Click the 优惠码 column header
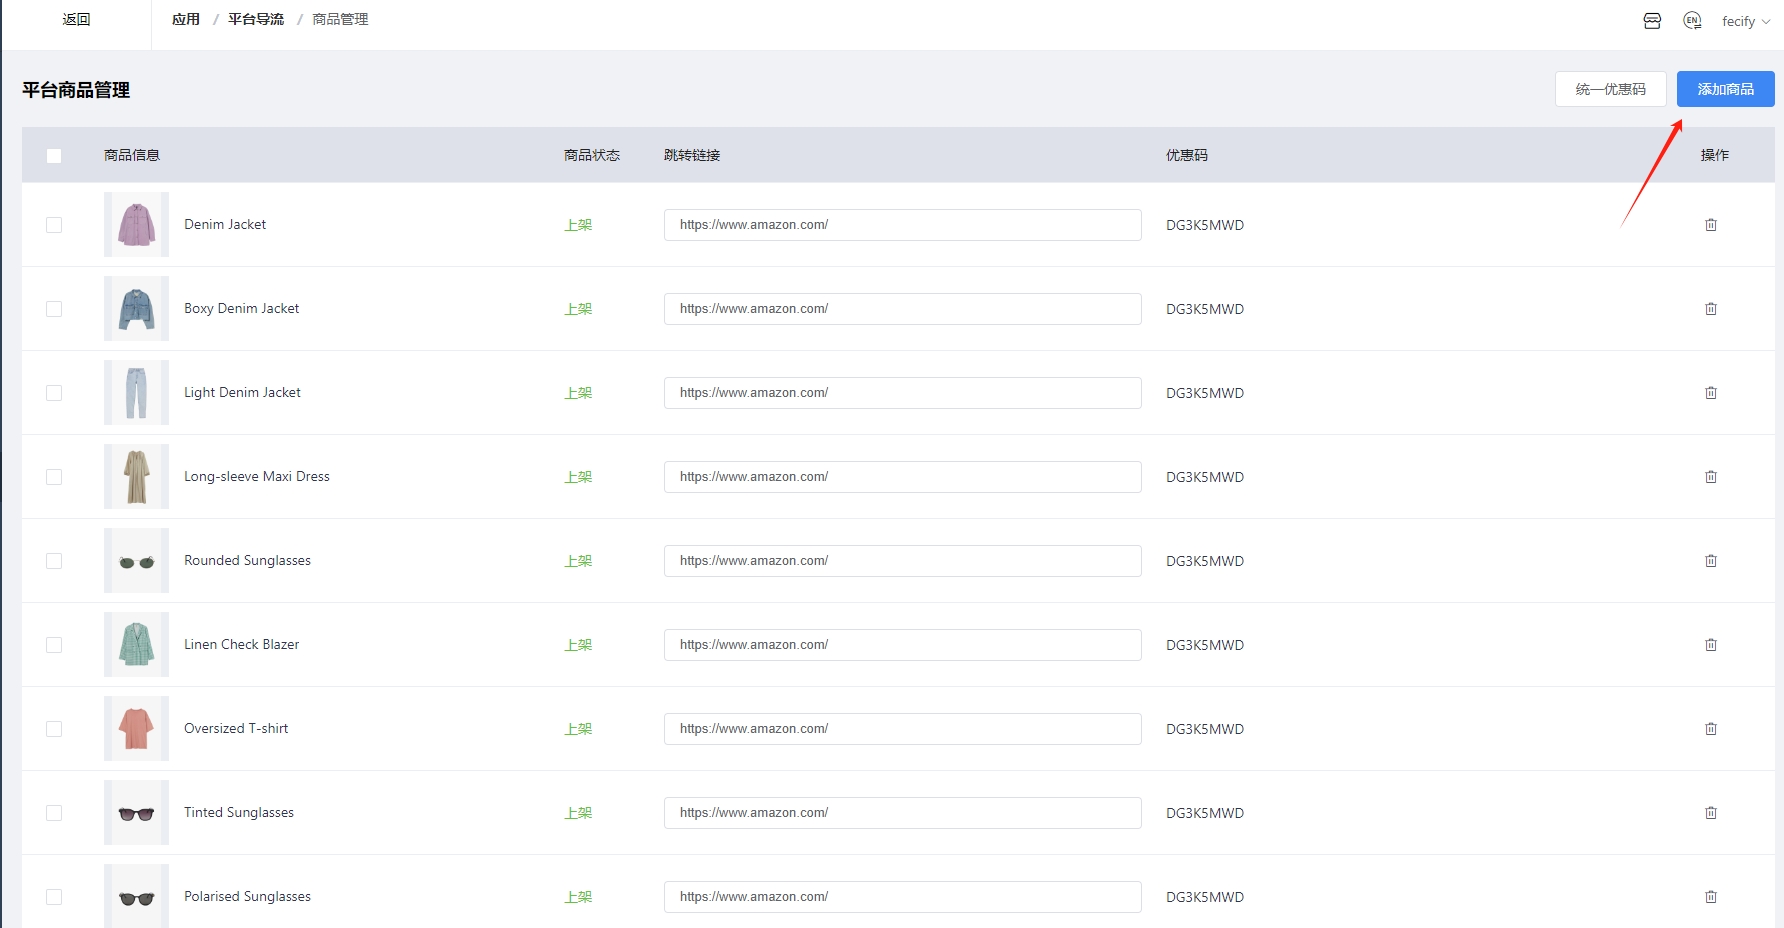Screen dimensions: 1784x928 tap(1187, 155)
